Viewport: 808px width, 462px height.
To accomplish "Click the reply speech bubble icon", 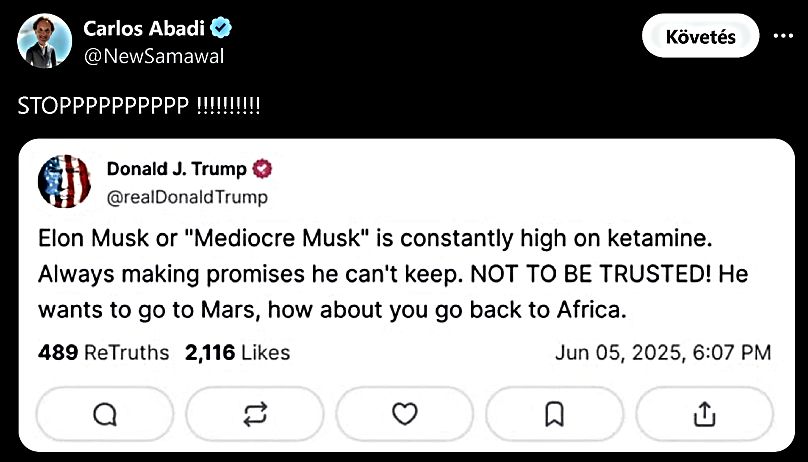I will (x=103, y=413).
